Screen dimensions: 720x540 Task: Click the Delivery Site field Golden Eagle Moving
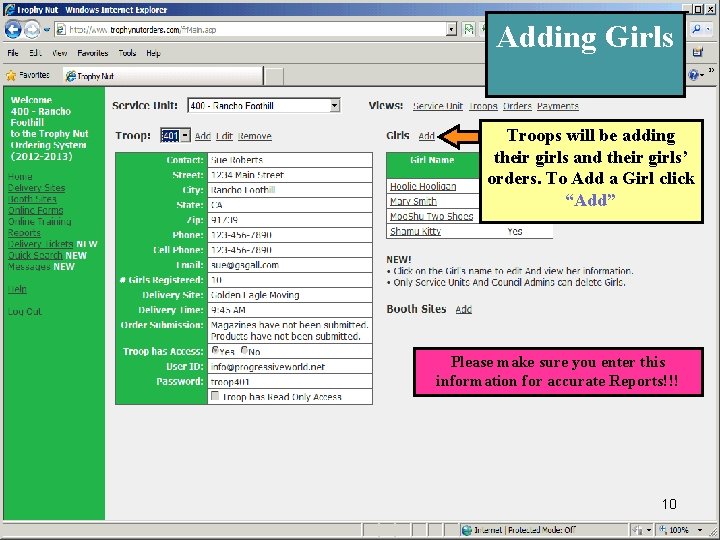290,295
